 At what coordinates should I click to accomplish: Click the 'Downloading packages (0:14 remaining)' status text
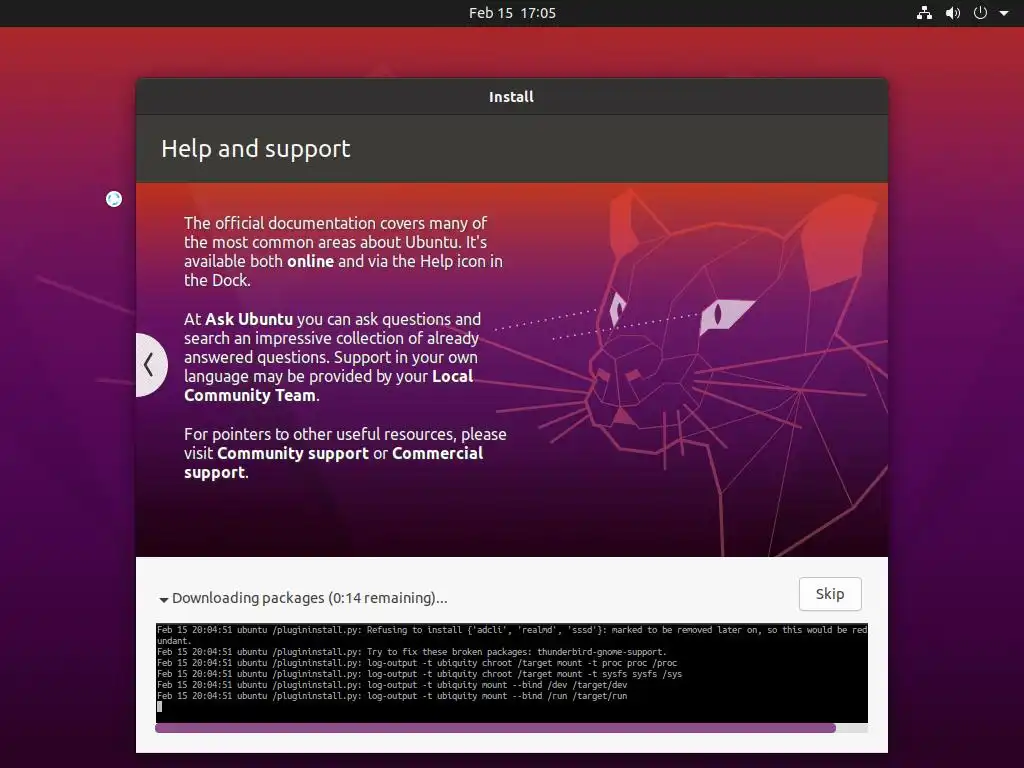310,598
